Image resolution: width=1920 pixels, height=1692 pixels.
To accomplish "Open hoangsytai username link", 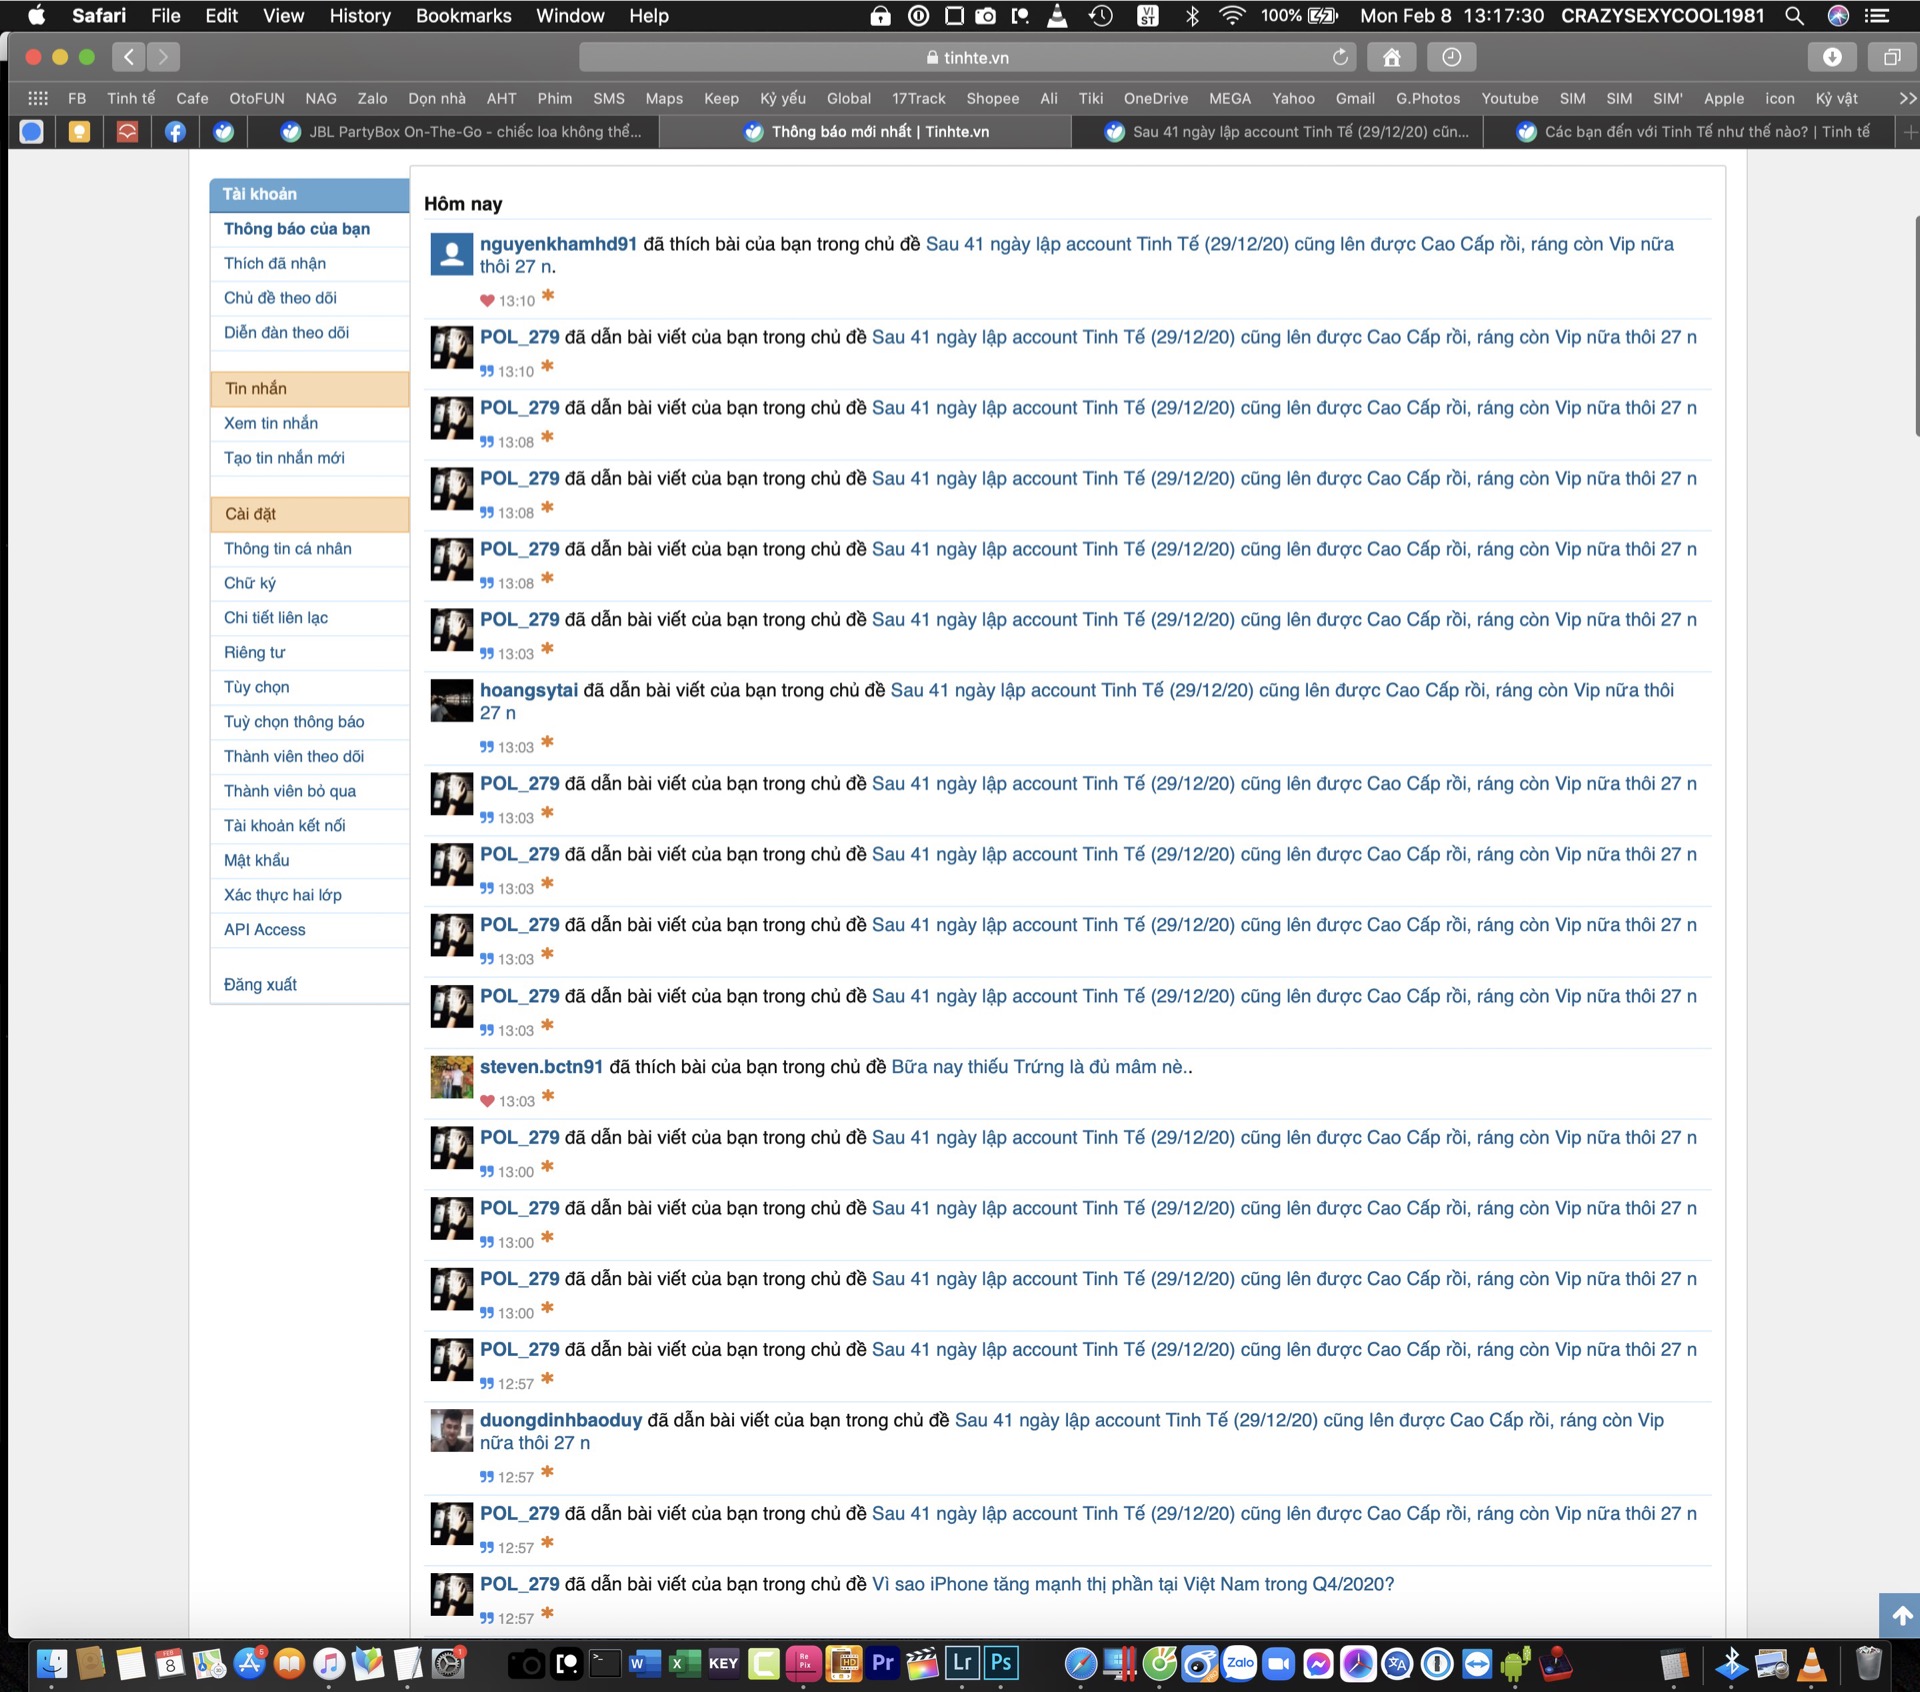I will pyautogui.click(x=529, y=690).
